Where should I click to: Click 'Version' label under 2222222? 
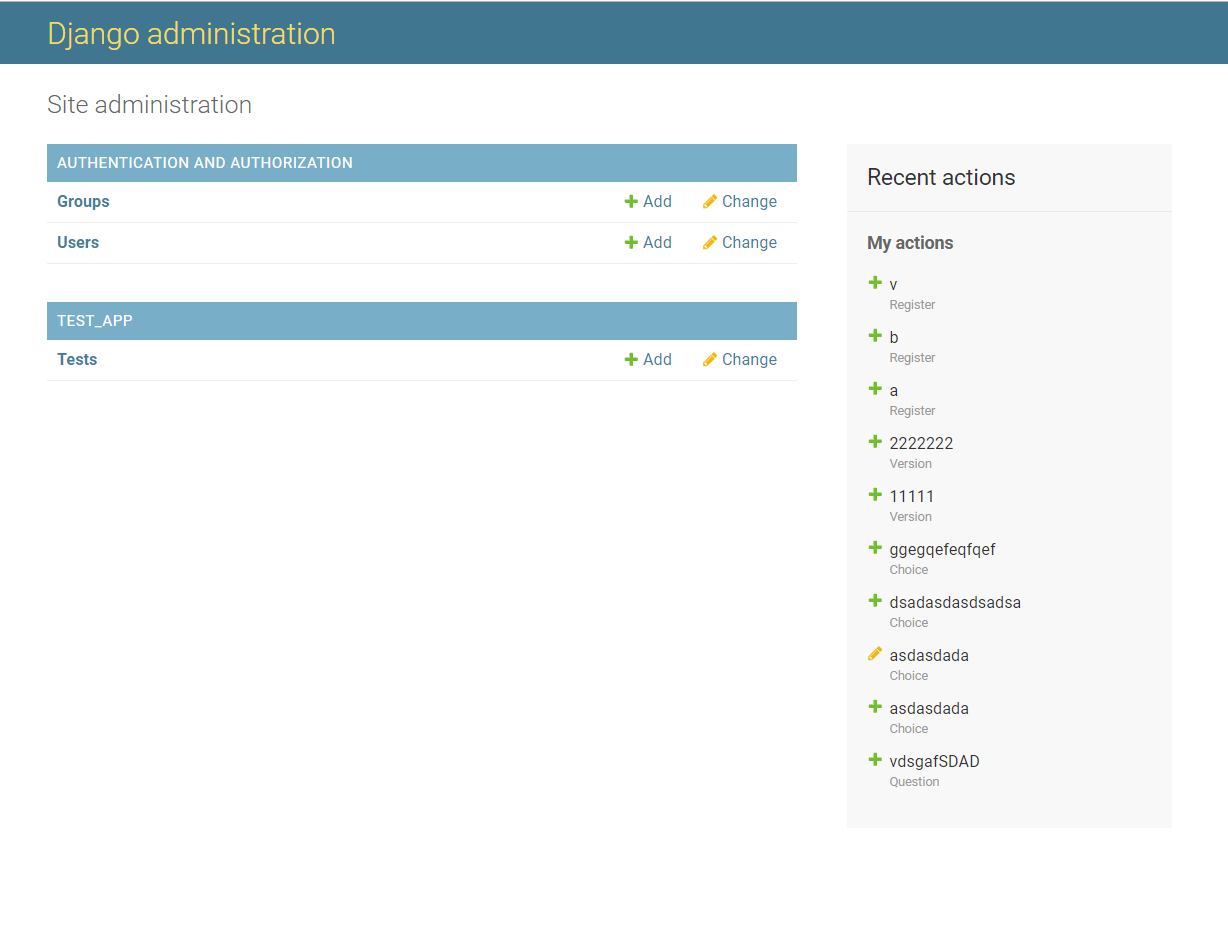coord(910,464)
